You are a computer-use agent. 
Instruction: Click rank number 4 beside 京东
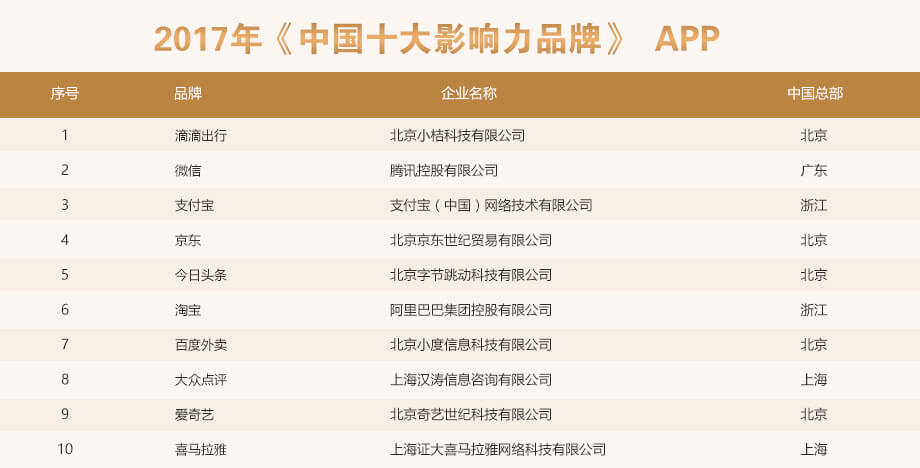coord(65,239)
